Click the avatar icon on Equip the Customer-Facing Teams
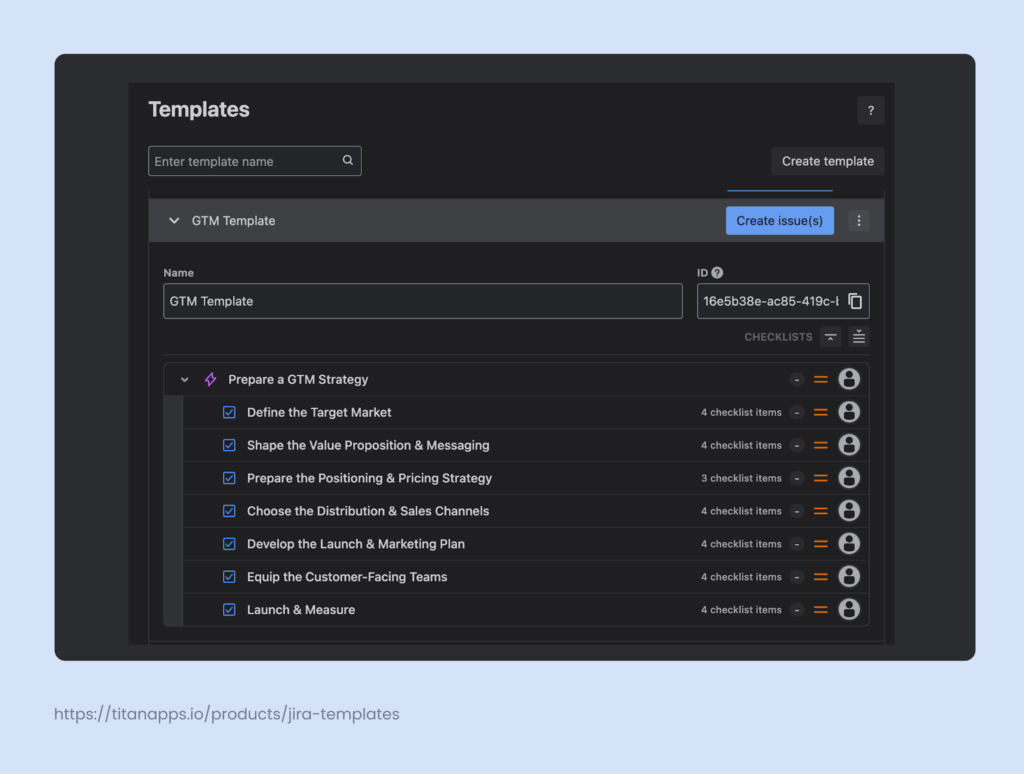1024x774 pixels. (849, 576)
